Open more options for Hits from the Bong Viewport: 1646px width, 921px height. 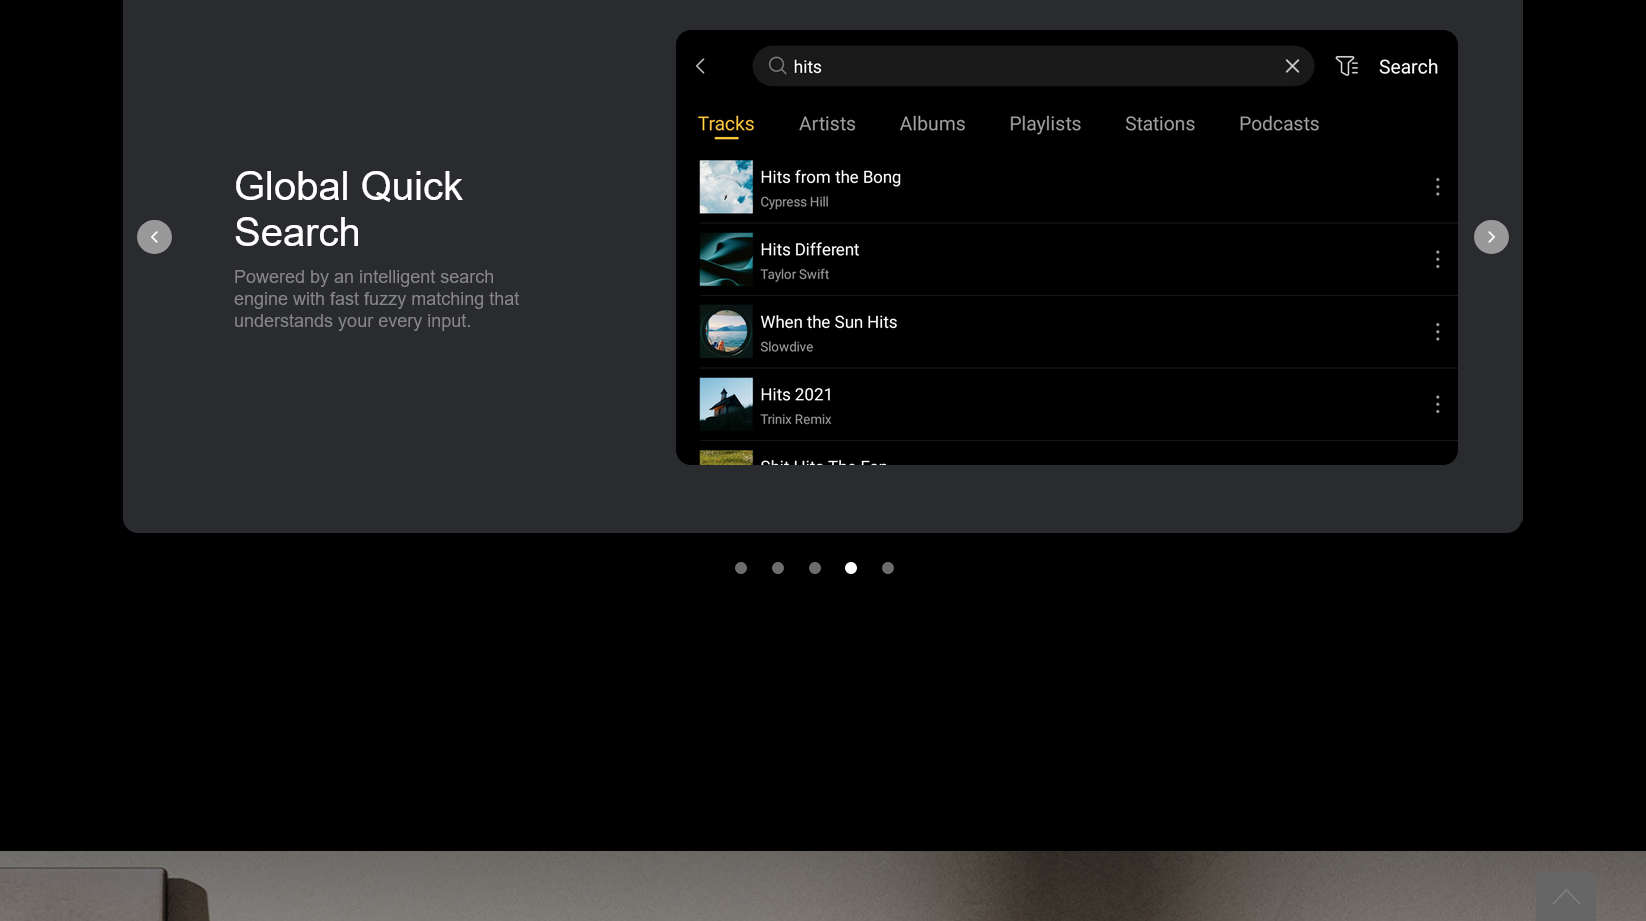[1437, 187]
